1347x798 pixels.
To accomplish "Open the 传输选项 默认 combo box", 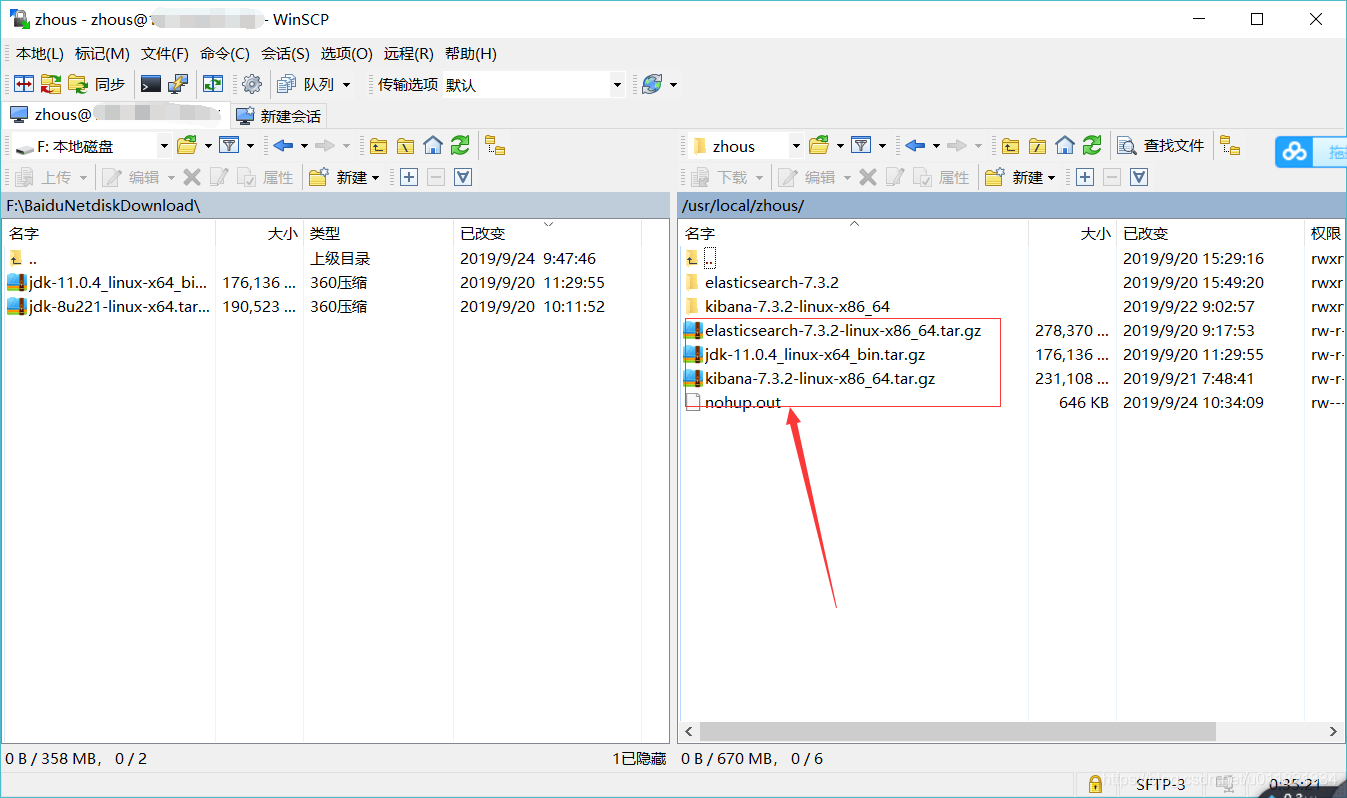I will click(533, 85).
